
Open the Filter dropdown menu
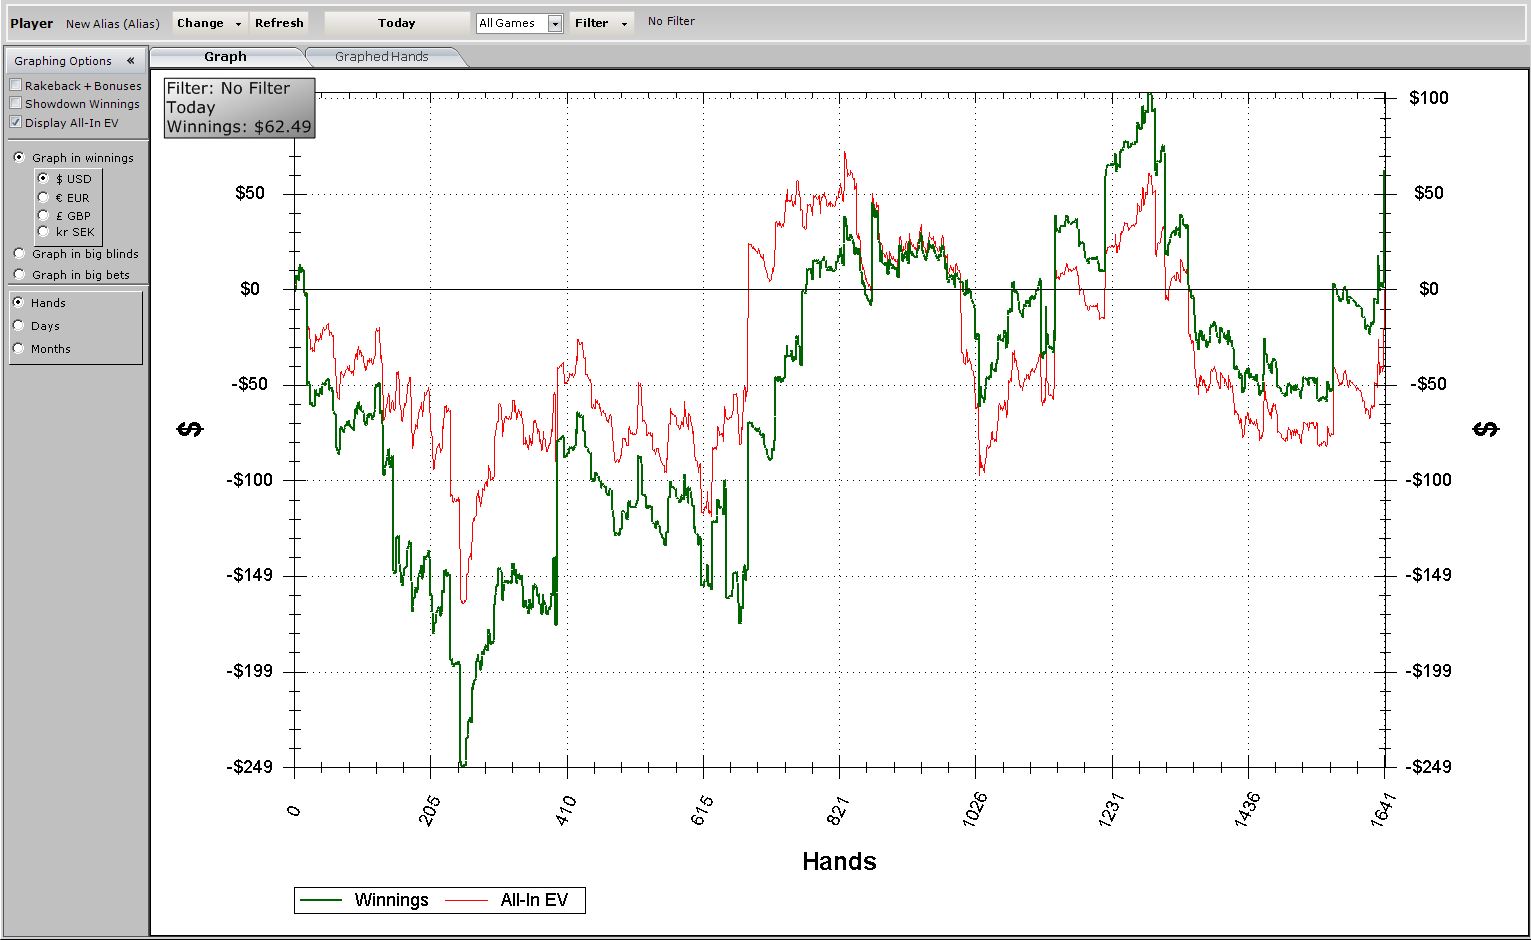tap(601, 23)
